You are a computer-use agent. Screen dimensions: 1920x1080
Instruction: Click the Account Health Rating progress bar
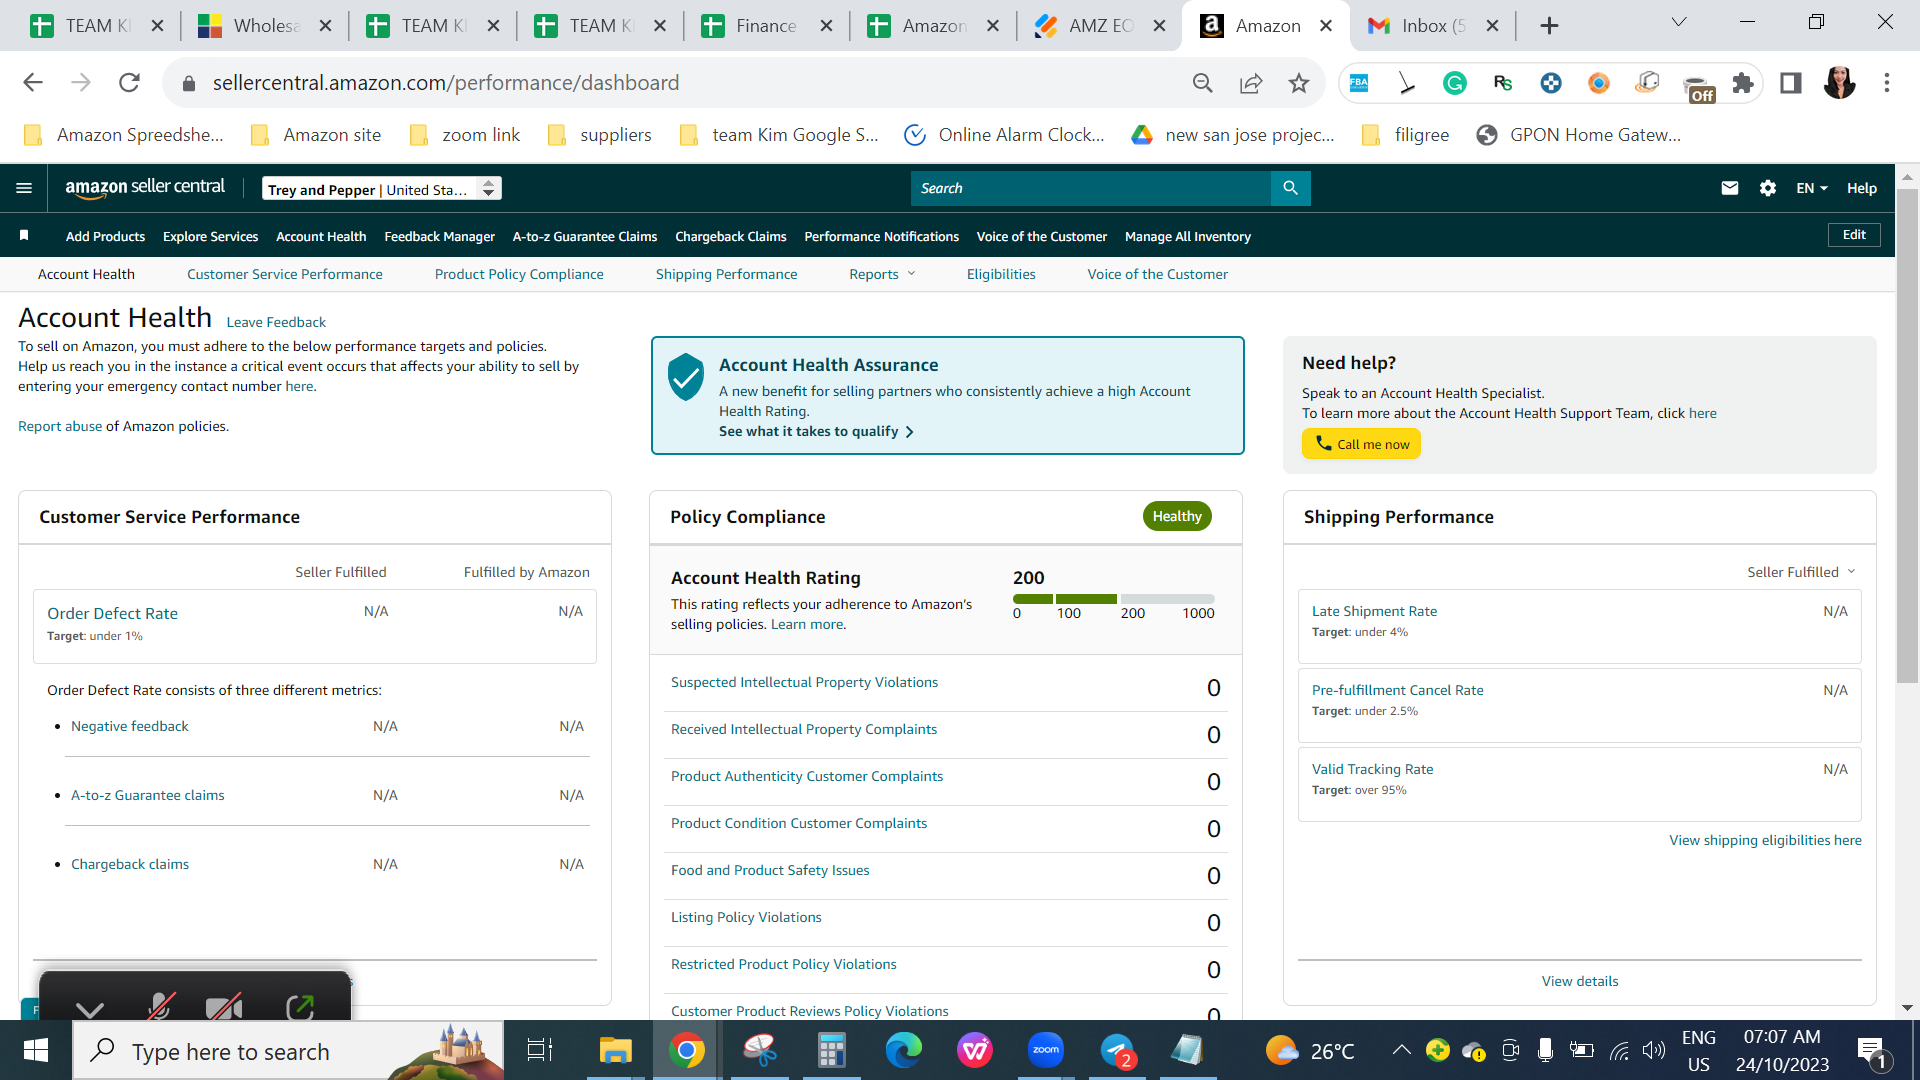click(1114, 599)
